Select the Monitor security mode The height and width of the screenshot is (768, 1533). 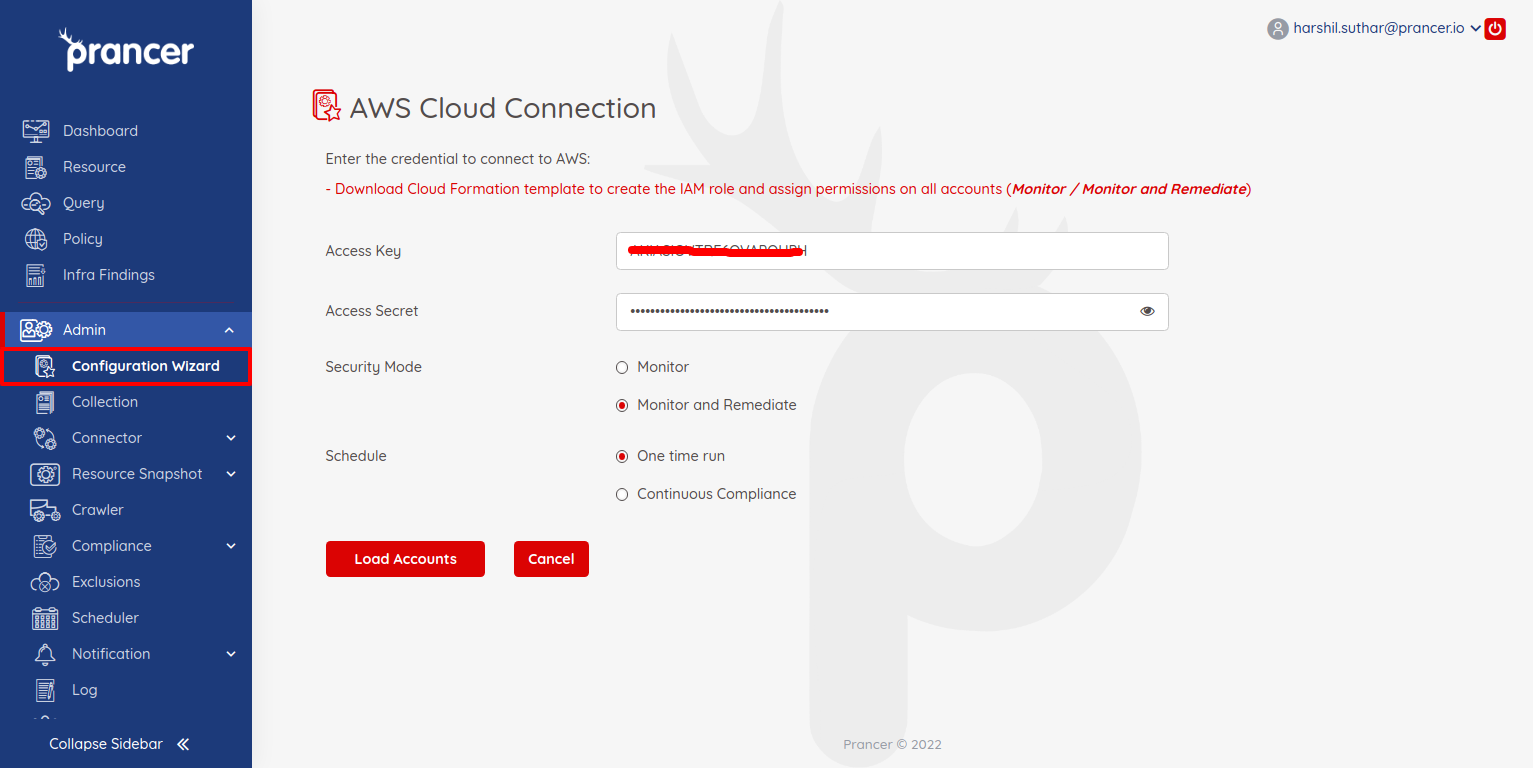622,367
